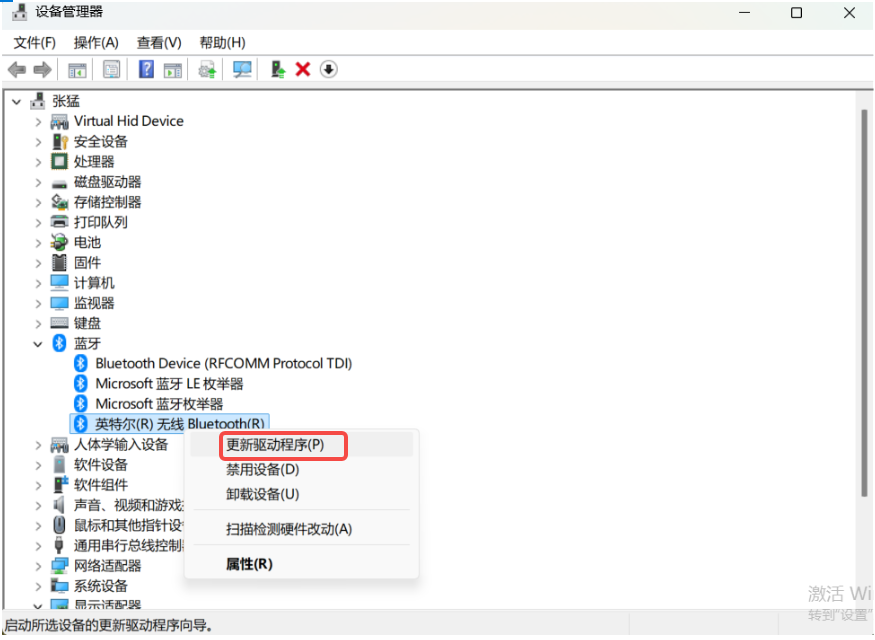Select Microsoft 蓝牙 LE 枚举器 device

point(168,384)
